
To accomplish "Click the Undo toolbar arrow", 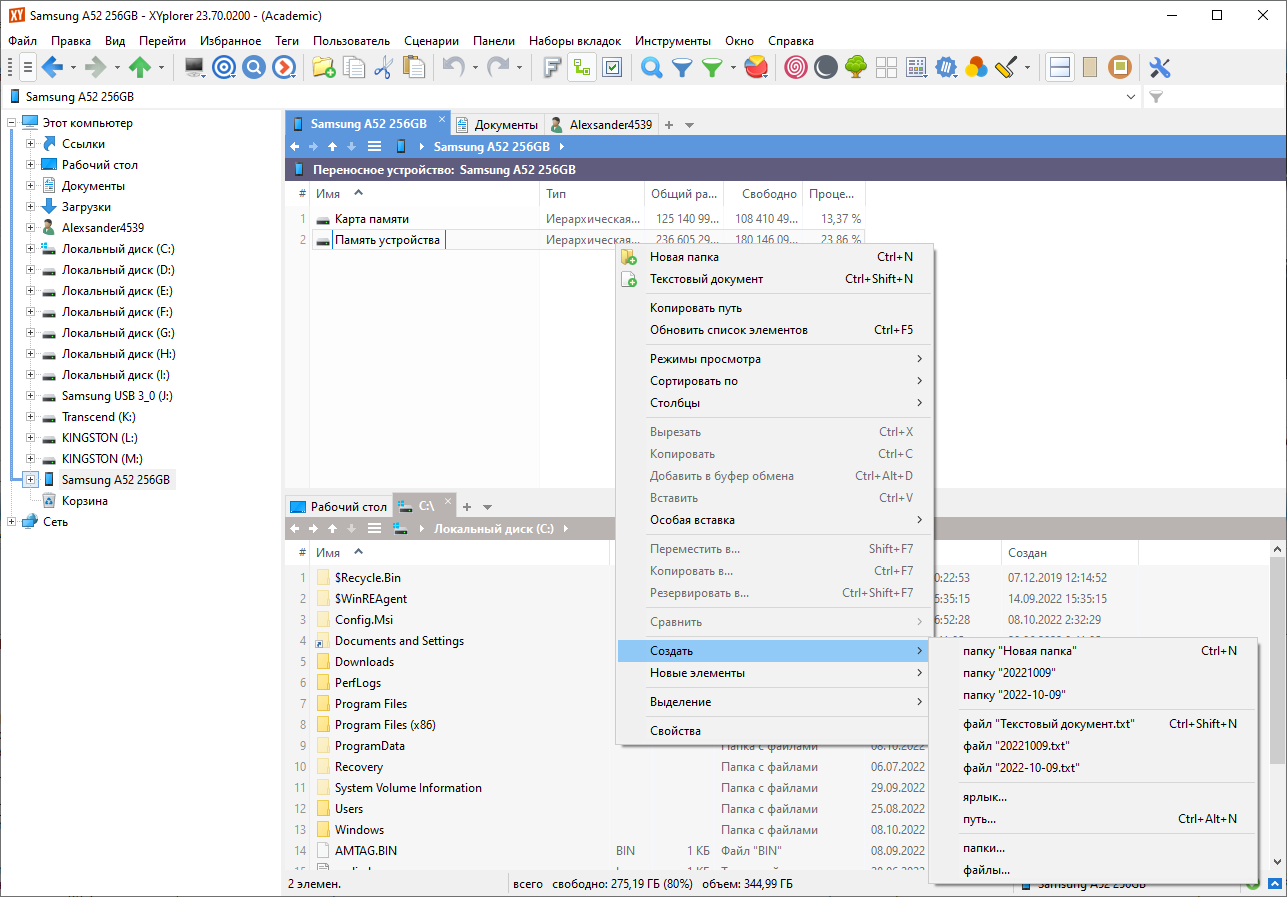I will click(x=453, y=67).
